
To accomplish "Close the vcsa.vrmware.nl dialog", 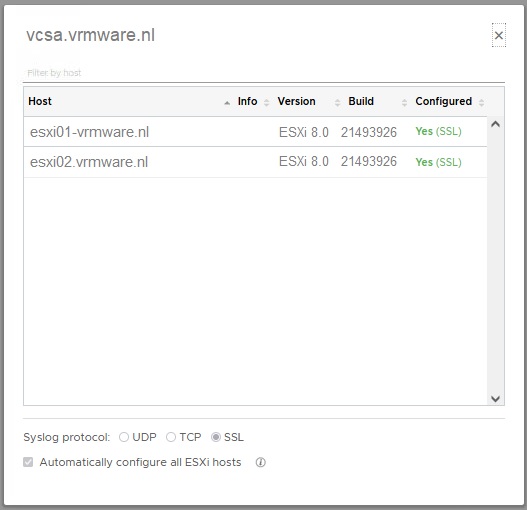I will (x=499, y=35).
